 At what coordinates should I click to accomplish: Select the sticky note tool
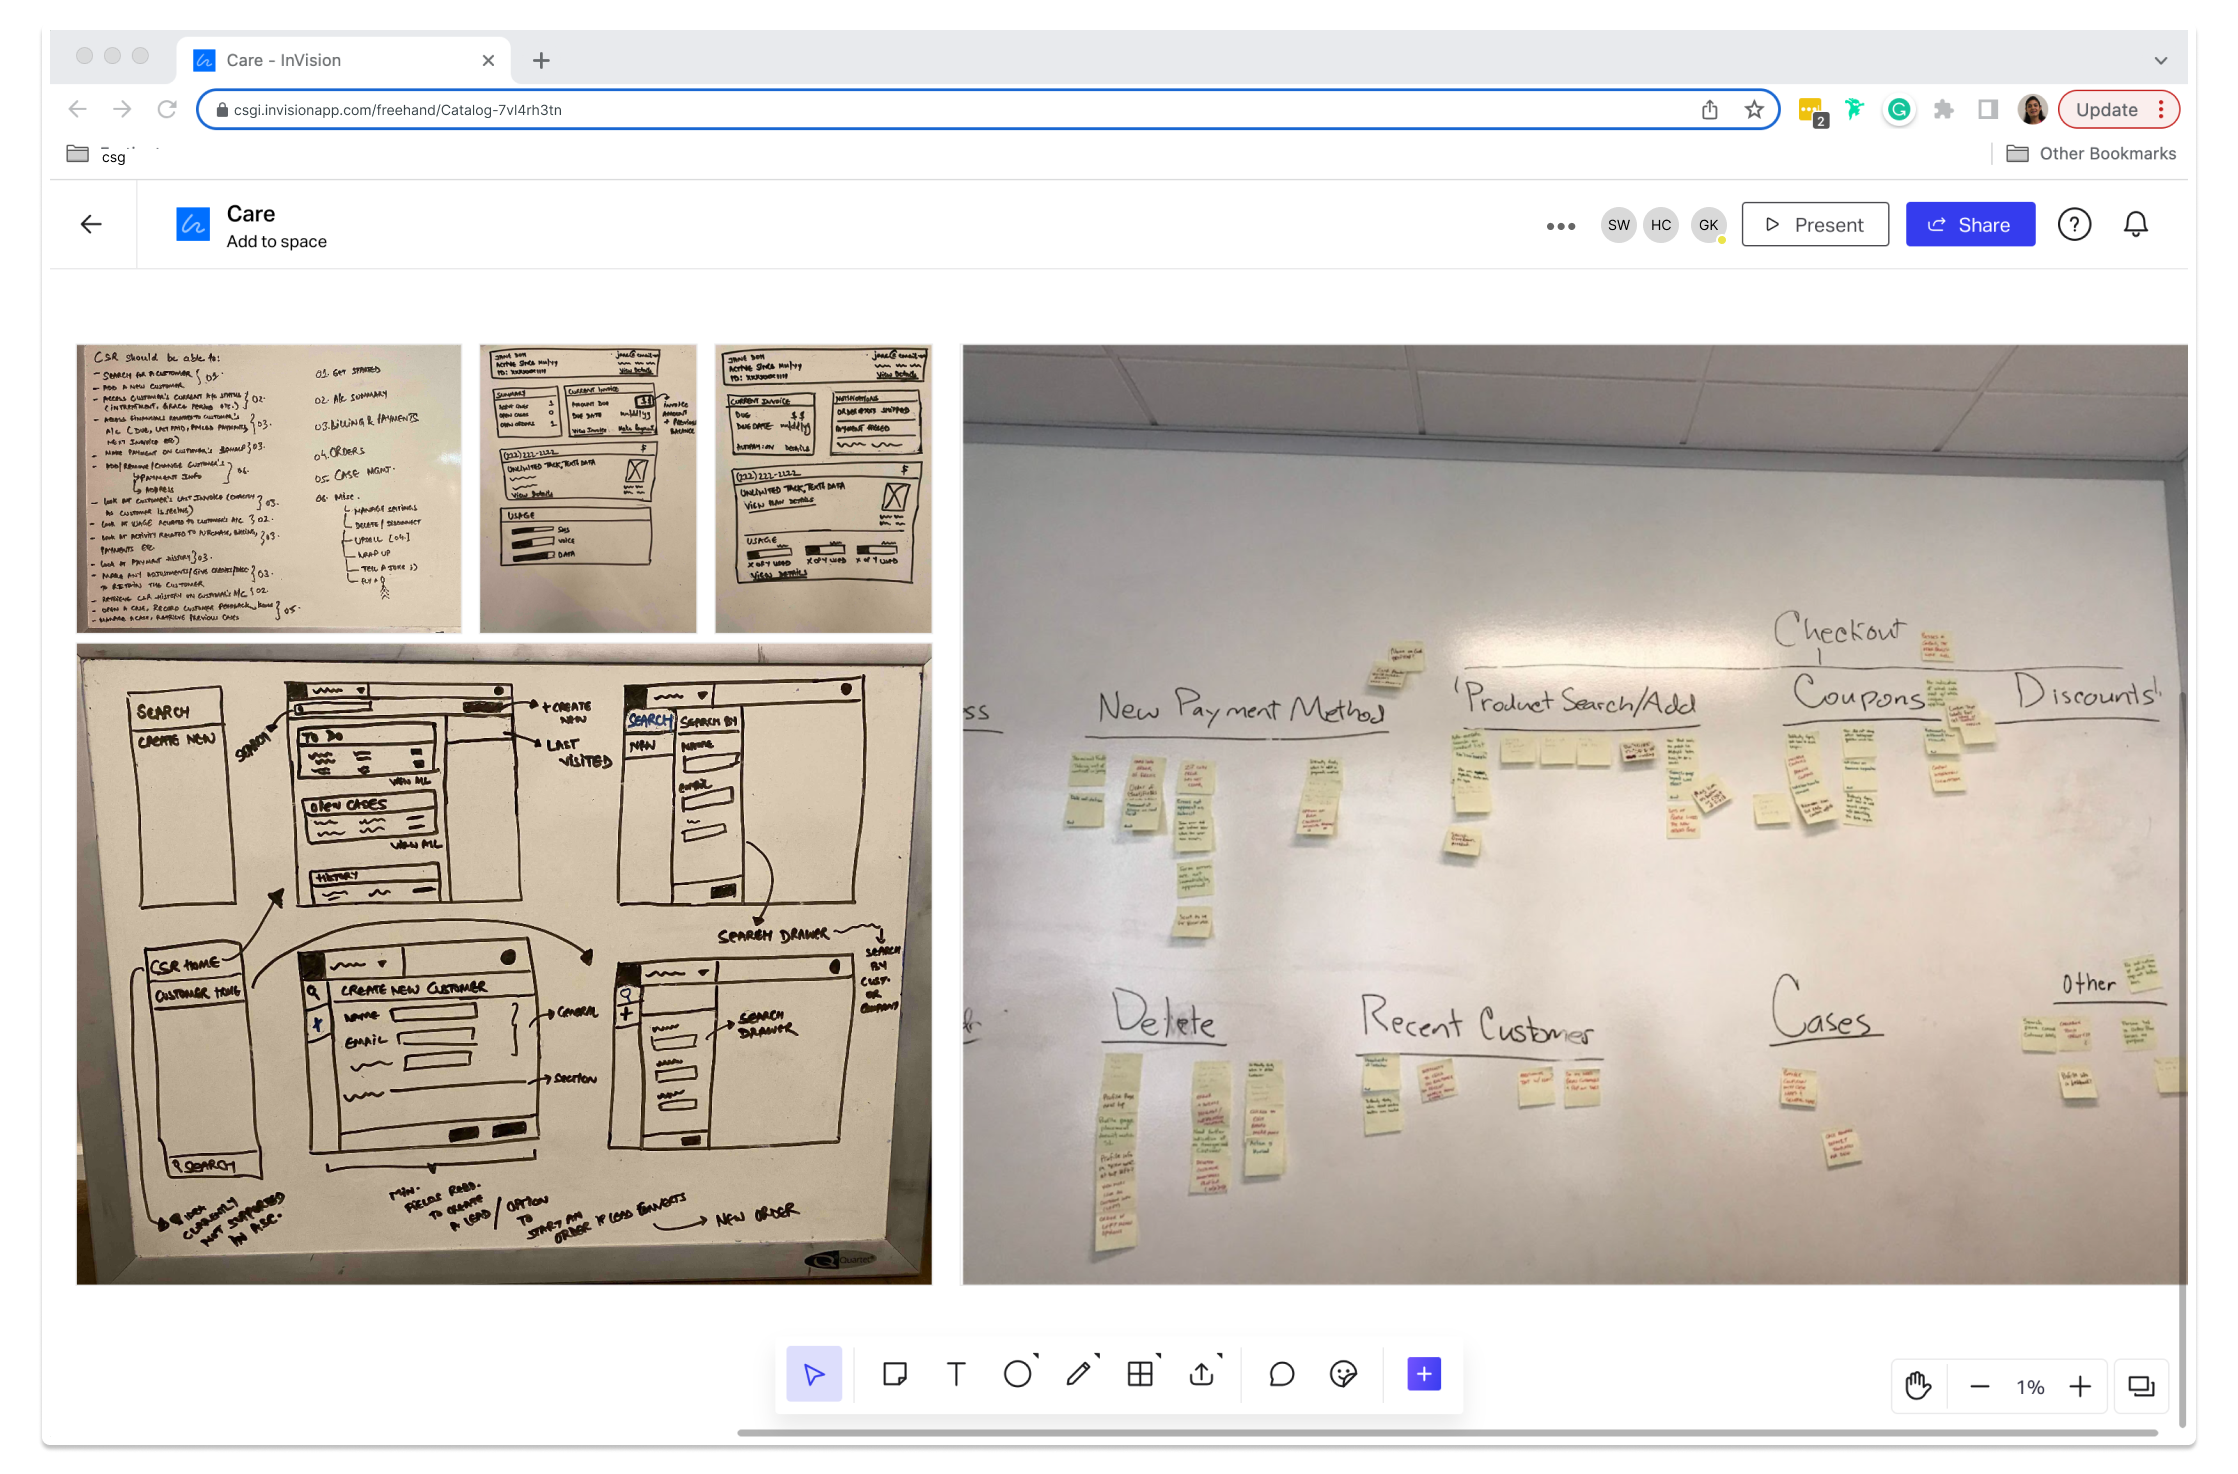pos(894,1374)
